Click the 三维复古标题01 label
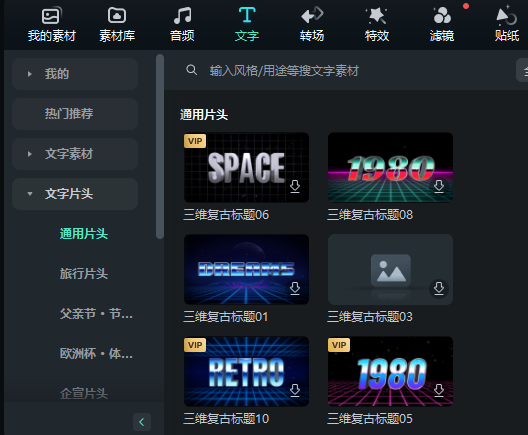Screen dimensions: 528x435 pyautogui.click(x=226, y=317)
